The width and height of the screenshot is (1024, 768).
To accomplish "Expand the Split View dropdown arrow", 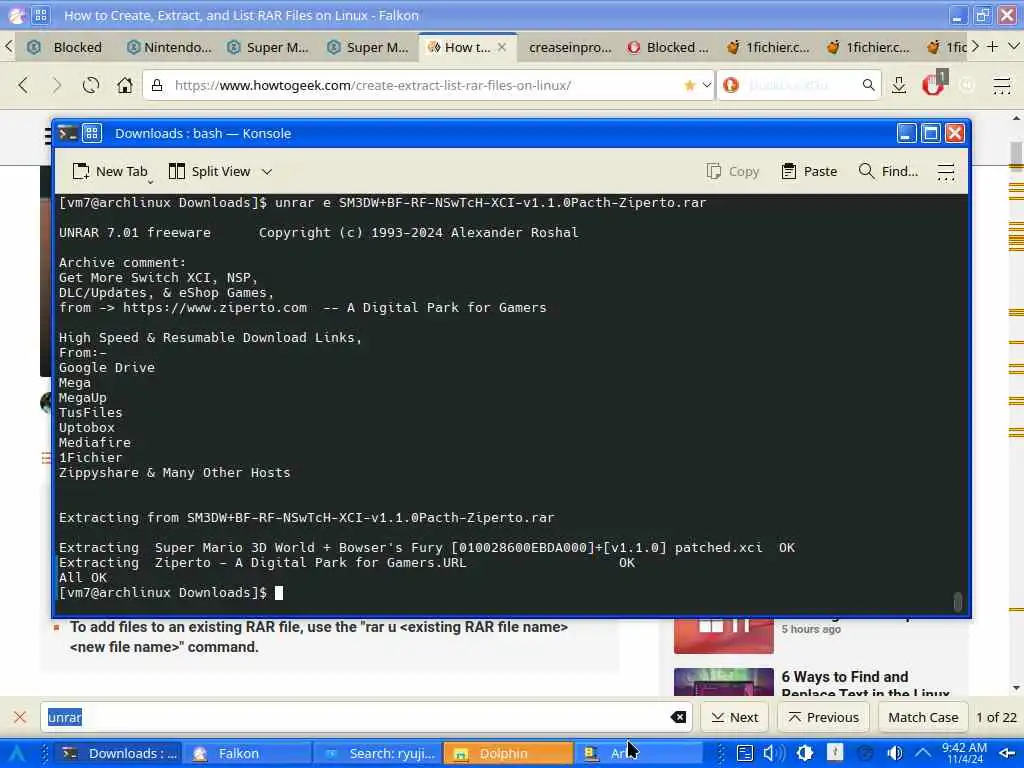I will click(x=266, y=171).
